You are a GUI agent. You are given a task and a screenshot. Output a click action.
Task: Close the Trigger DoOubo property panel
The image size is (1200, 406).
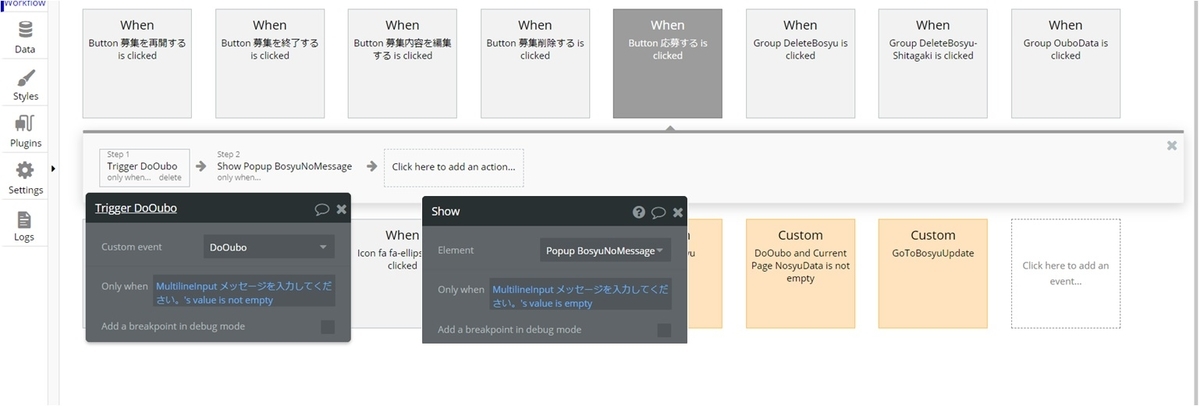[341, 209]
